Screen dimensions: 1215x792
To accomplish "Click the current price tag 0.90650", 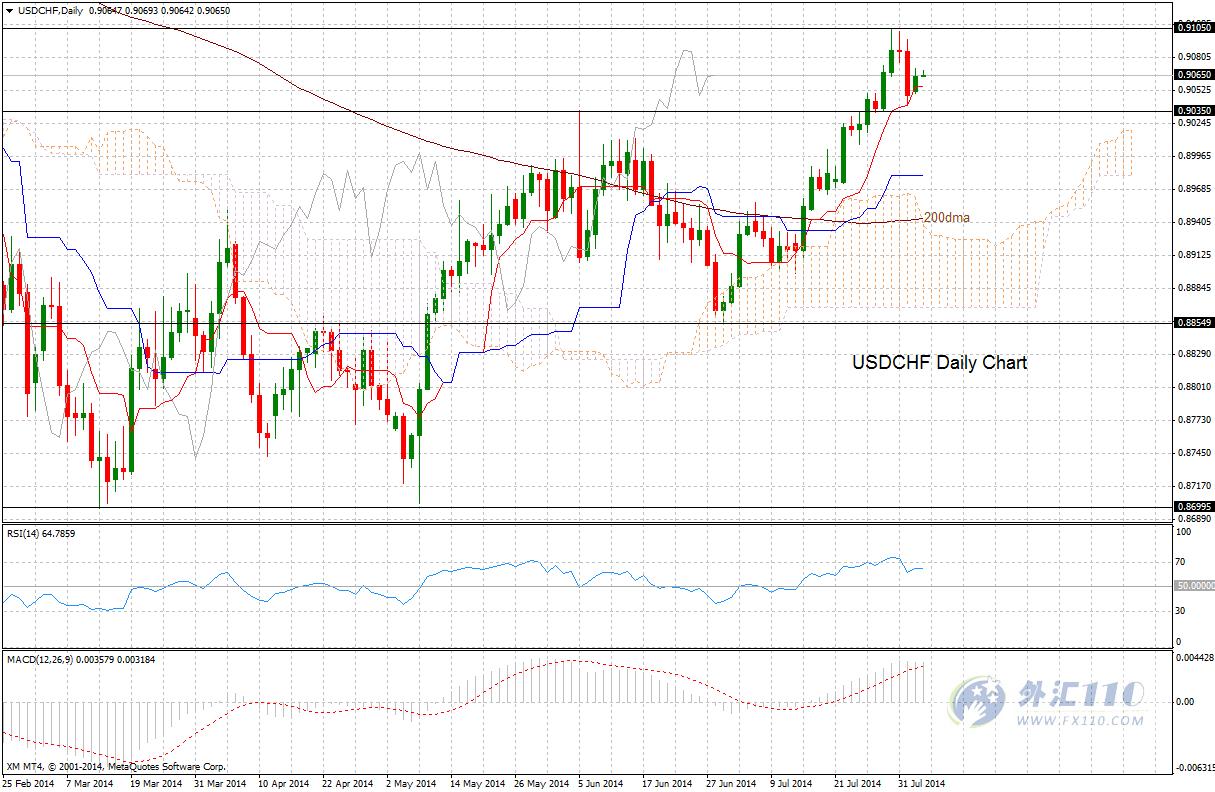I will click(1194, 75).
